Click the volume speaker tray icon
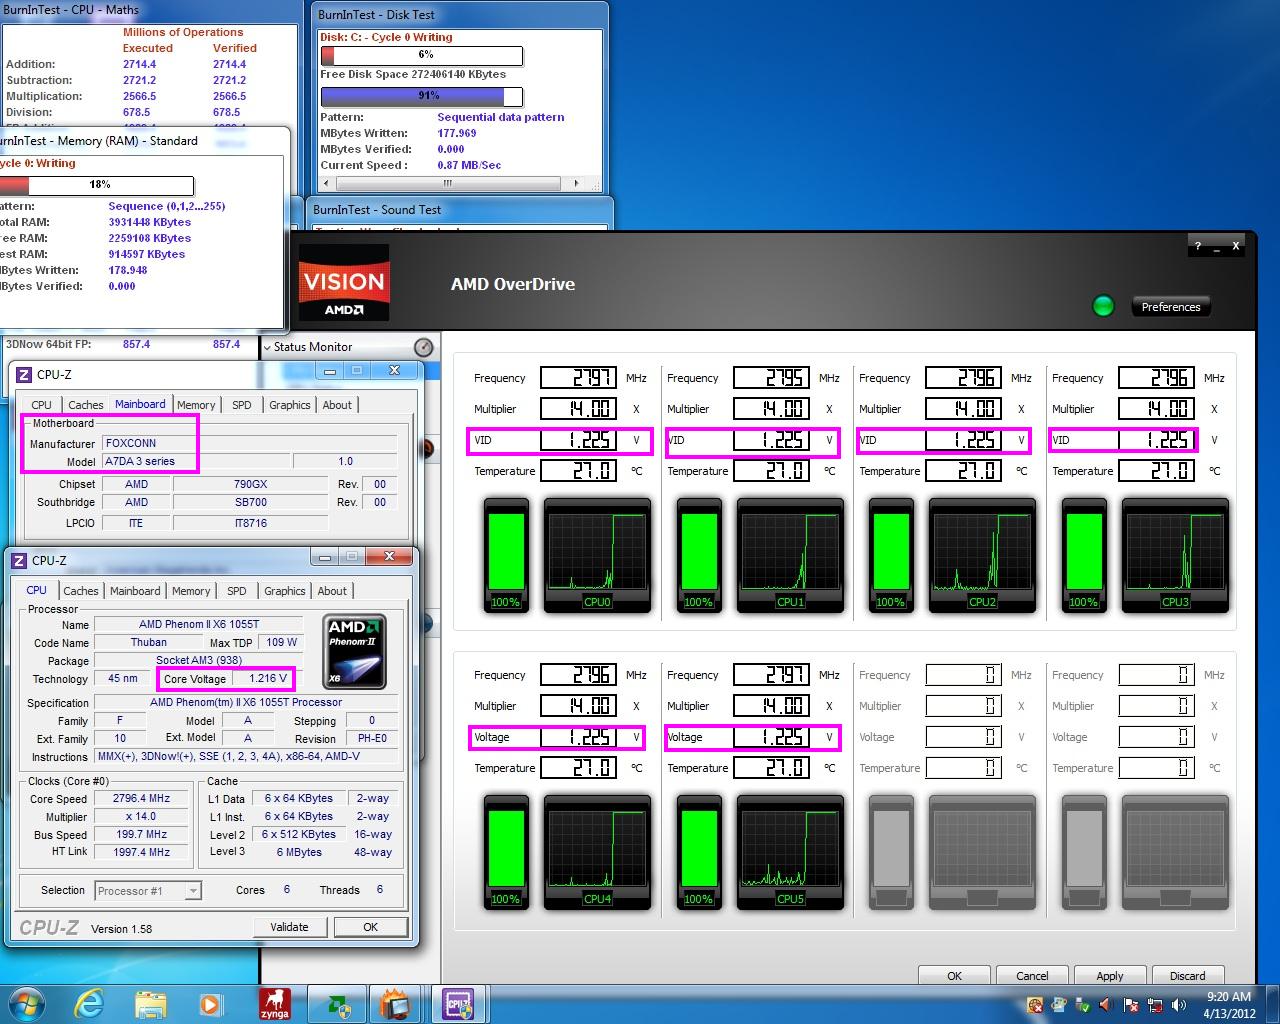 tap(1178, 1005)
